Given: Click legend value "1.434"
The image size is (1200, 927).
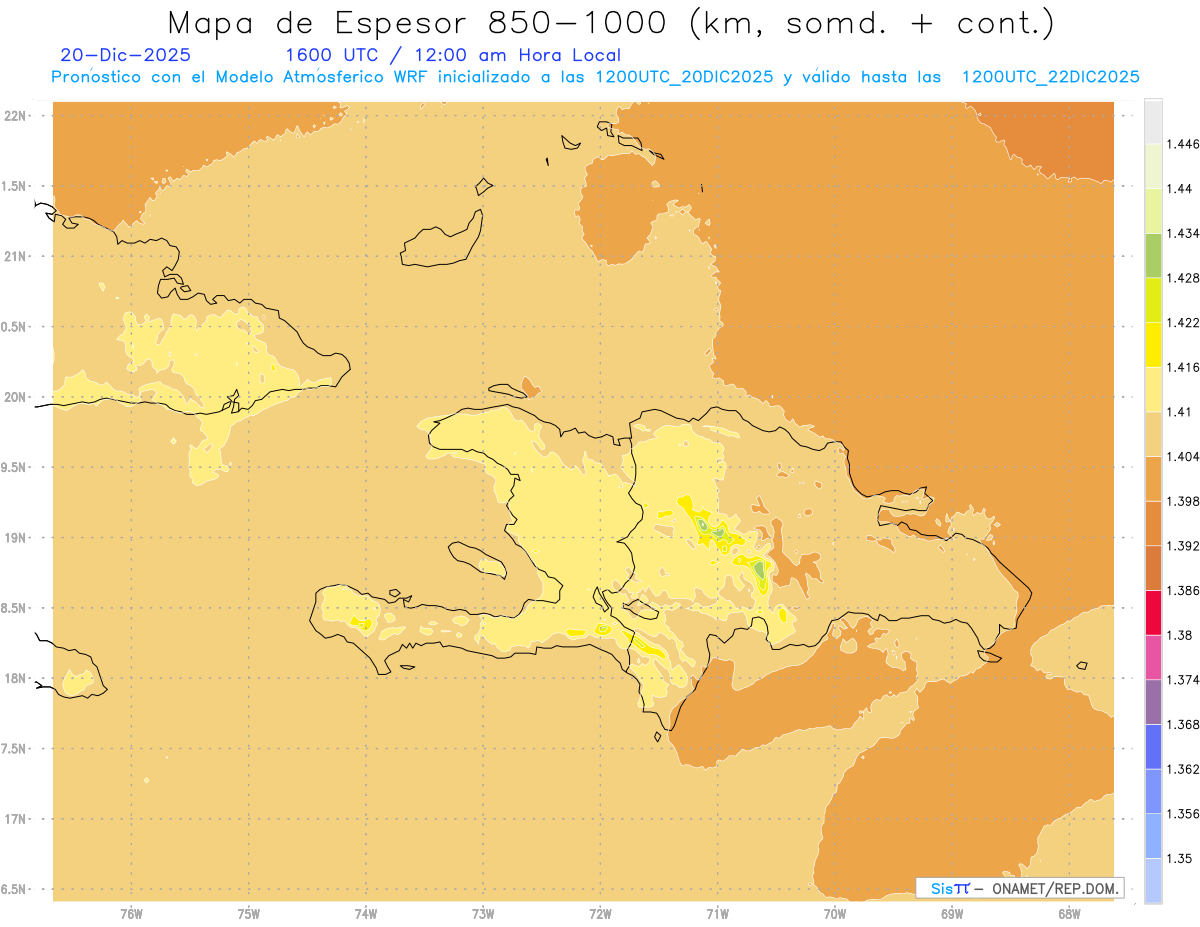Looking at the screenshot, I should 1181,233.
